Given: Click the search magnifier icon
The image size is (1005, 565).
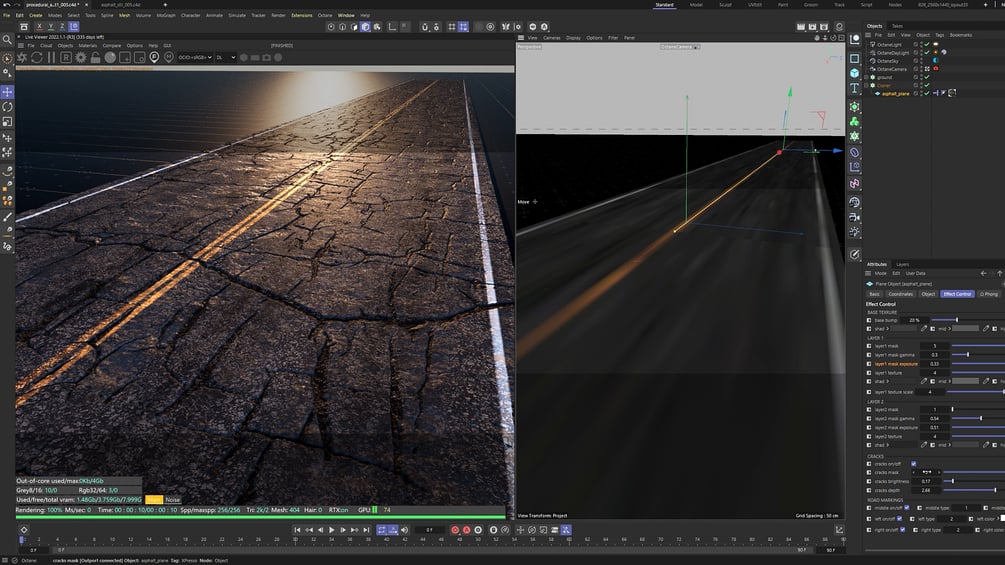Looking at the screenshot, I should coord(7,40).
